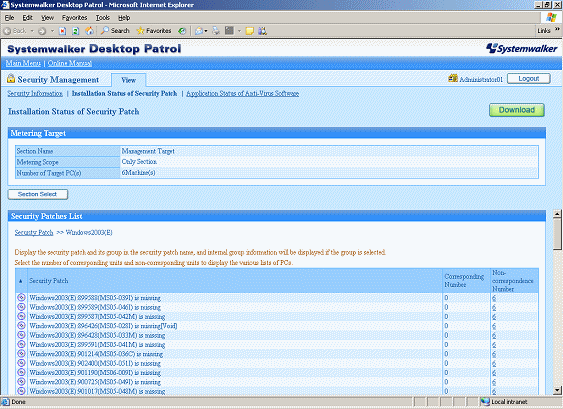Click patch icon for MS05-033 row
This screenshot has height=409, width=563.
22,335
